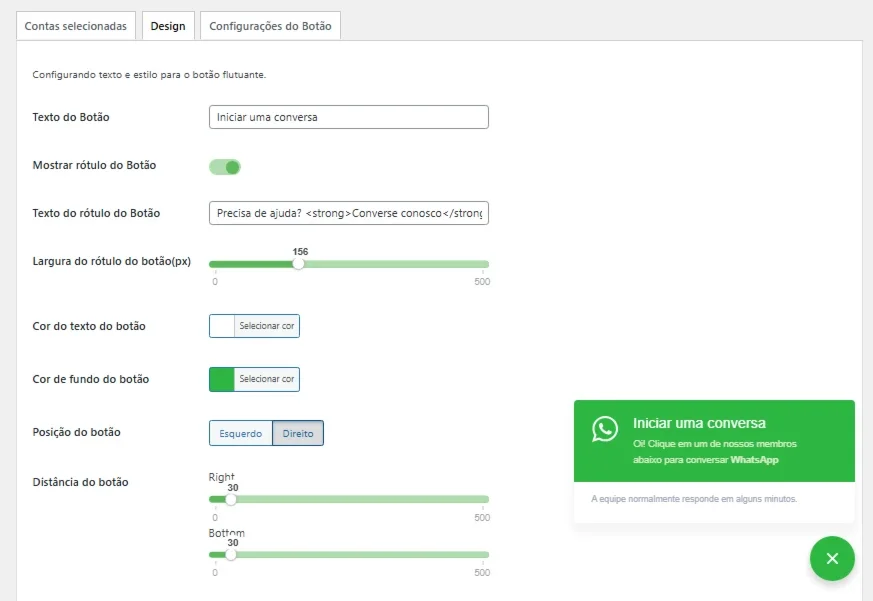Click the white text color swatch
Screen dimensions: 873x601
(222, 326)
